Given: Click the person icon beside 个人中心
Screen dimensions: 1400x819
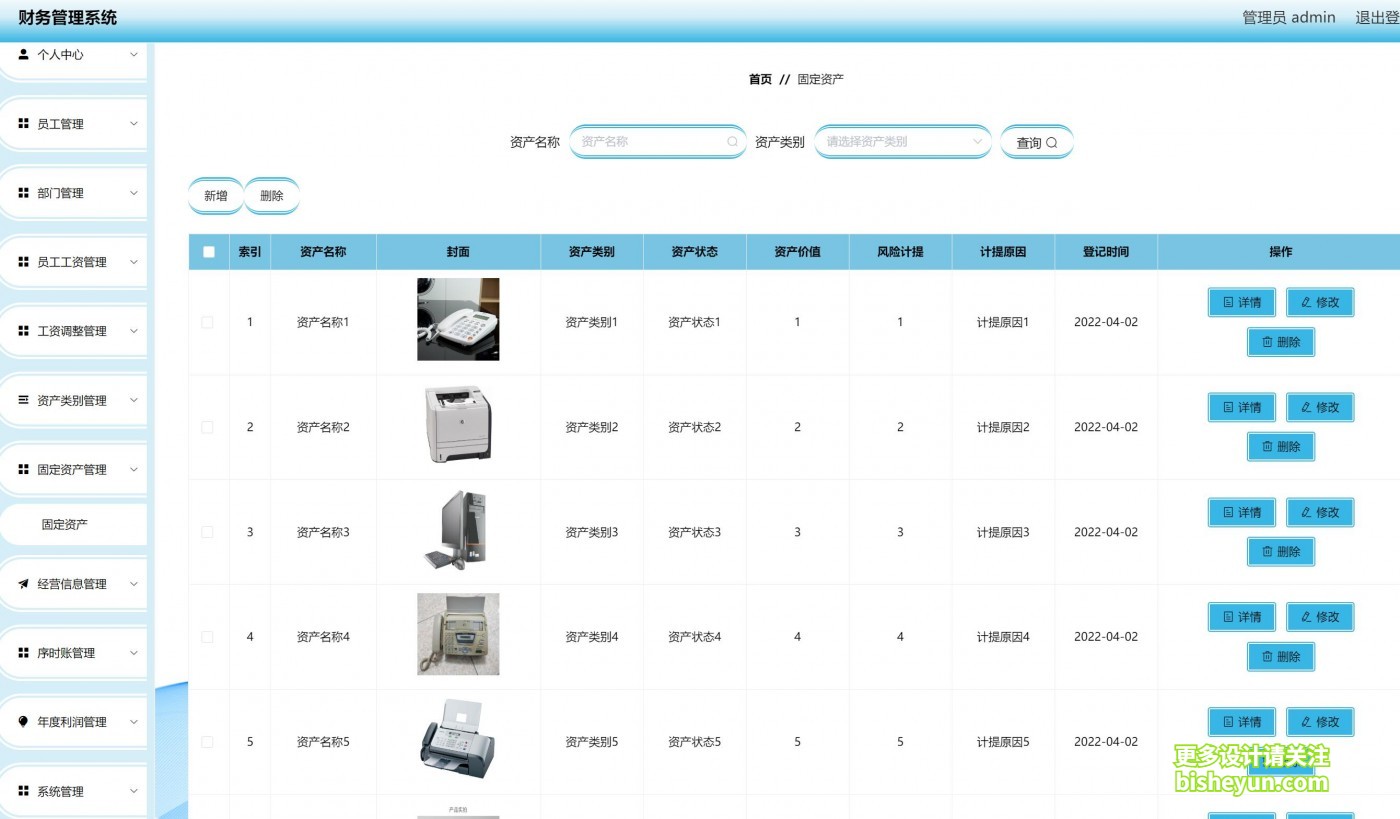Looking at the screenshot, I should (x=24, y=55).
